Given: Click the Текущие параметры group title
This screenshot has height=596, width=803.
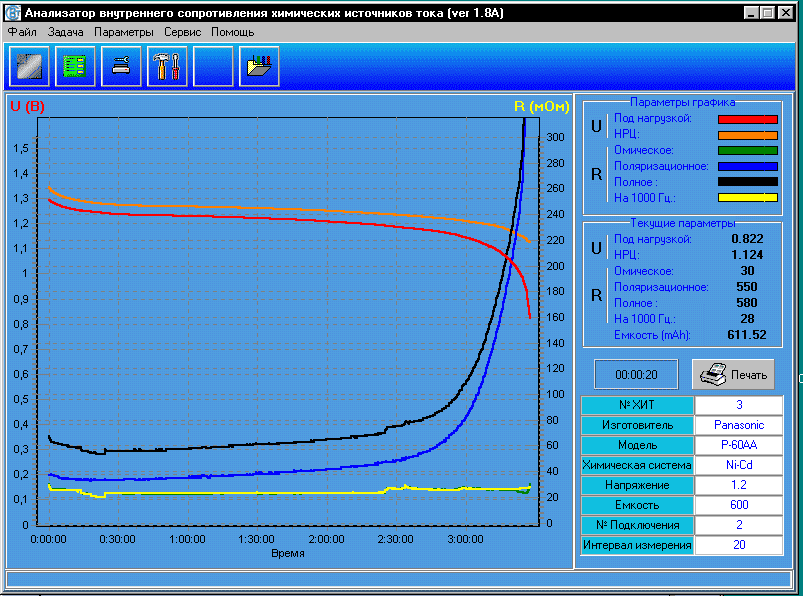Looking at the screenshot, I should point(682,223).
